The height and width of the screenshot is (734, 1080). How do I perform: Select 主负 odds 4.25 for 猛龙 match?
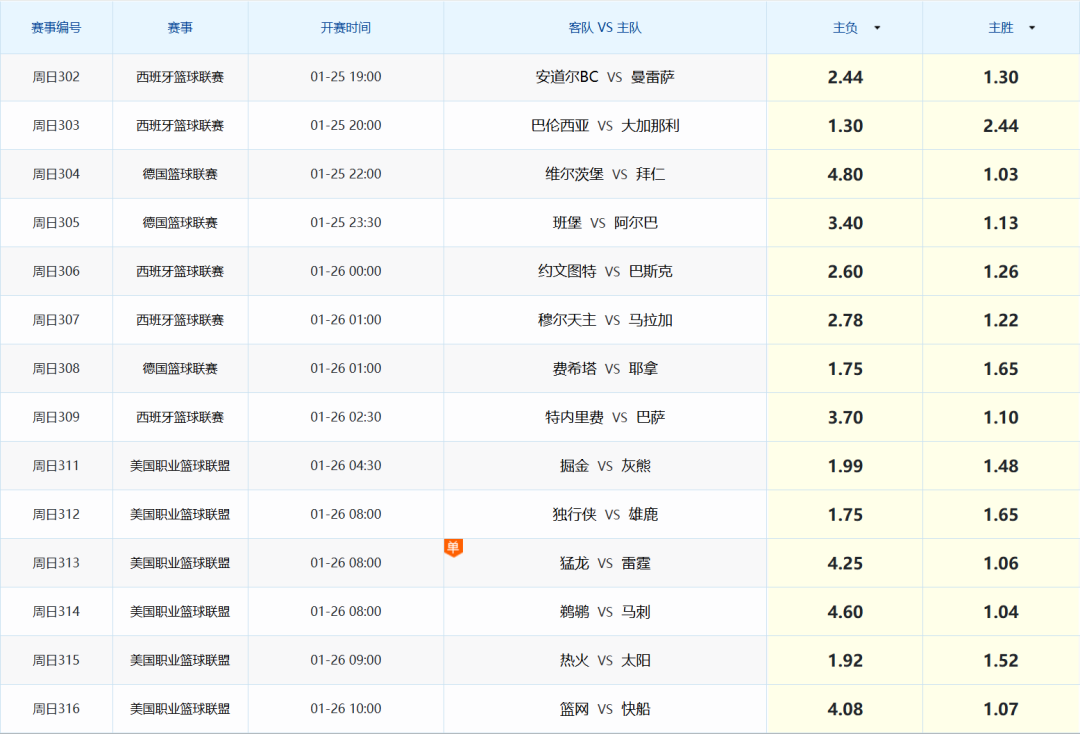(844, 563)
